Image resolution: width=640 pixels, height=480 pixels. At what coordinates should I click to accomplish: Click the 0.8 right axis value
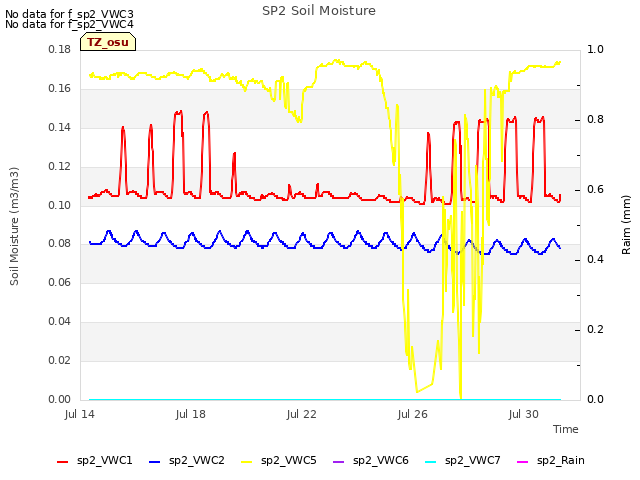pos(596,120)
